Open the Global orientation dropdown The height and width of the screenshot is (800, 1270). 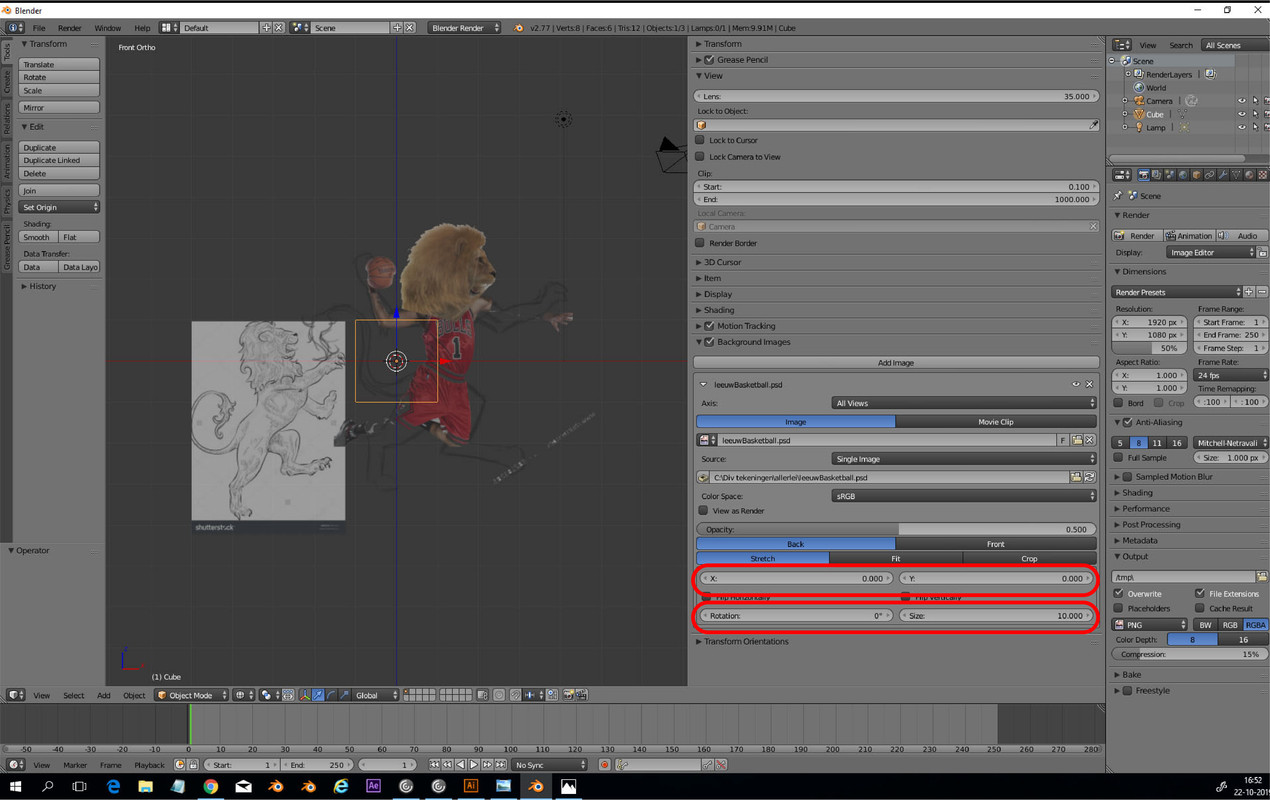tap(375, 695)
